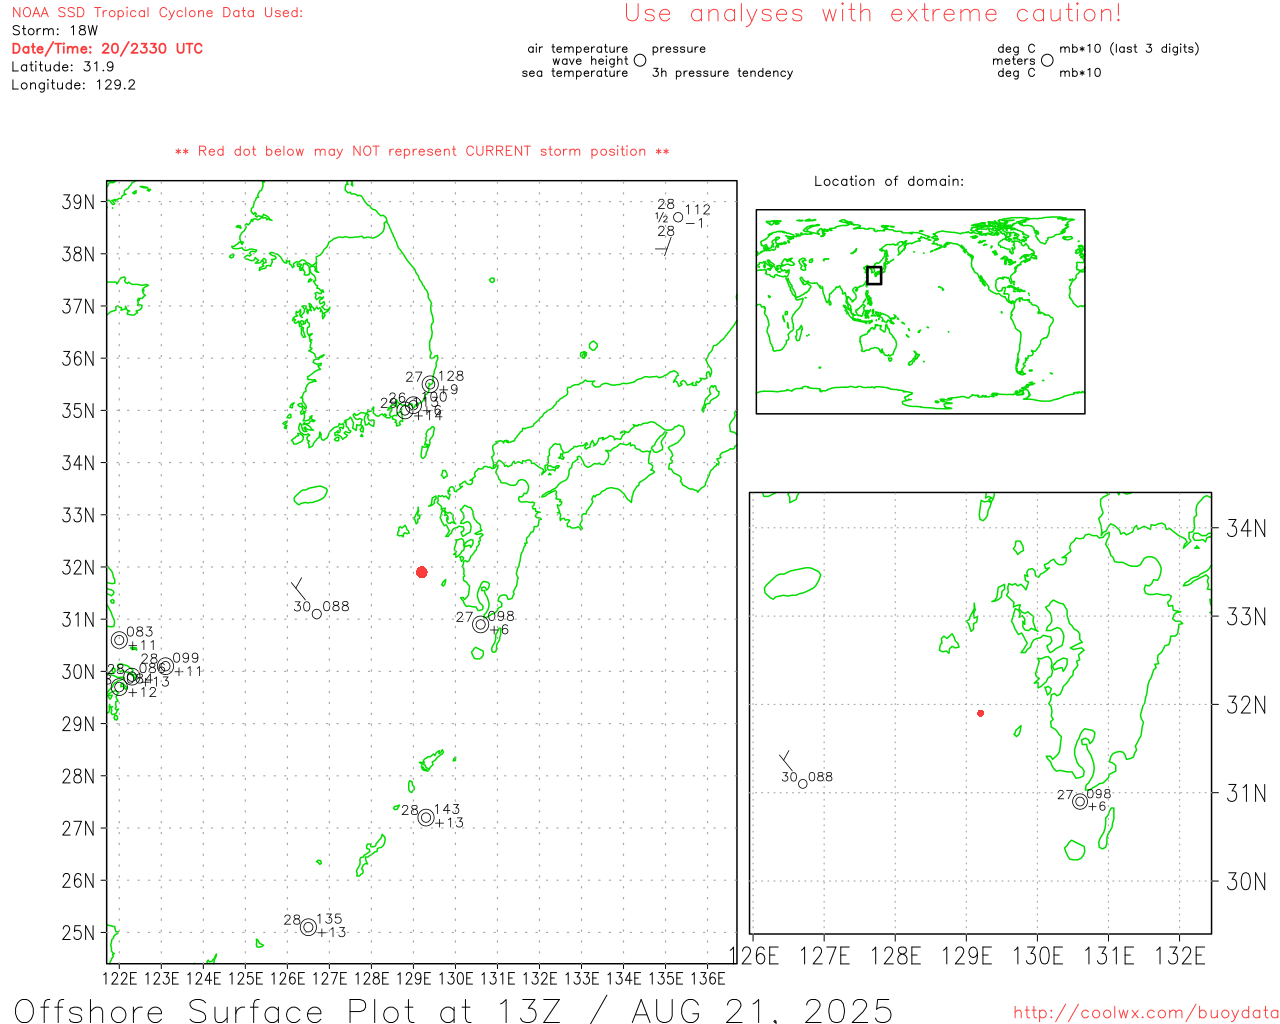The height and width of the screenshot is (1024, 1280).
Task: Click the station circle labeled 128 +9 near Korea
Action: click(430, 384)
